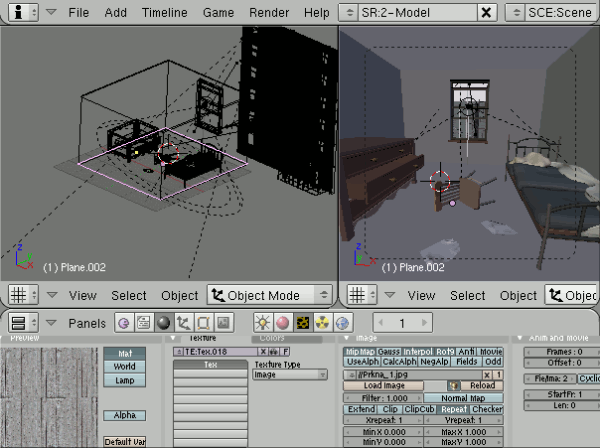Screen dimensions: 600x448
Task: Click the user count 1 beside Prkna_1.jpg
Action: tap(498, 375)
